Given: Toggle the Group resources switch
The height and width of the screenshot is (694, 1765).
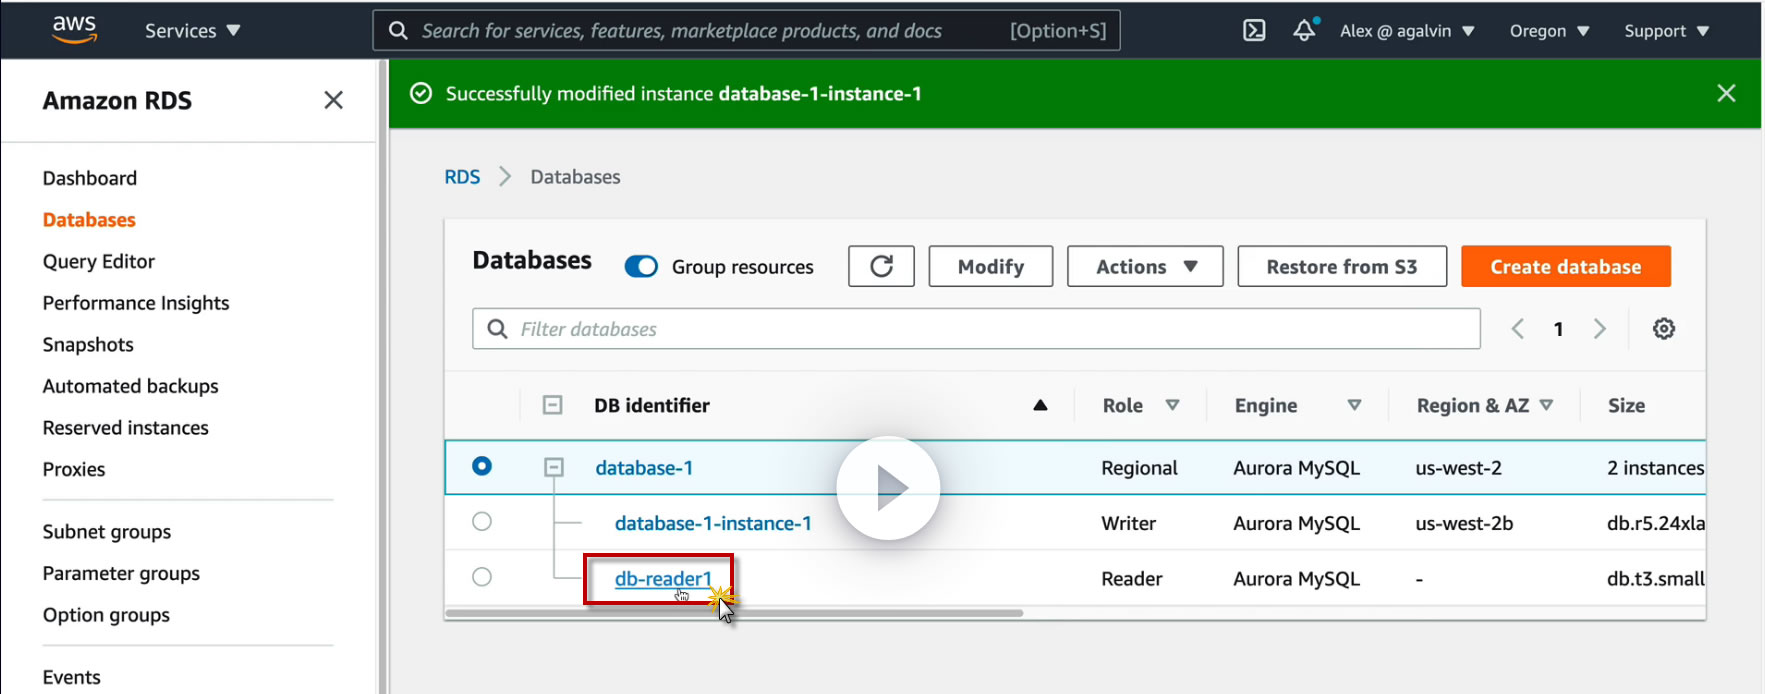Looking at the screenshot, I should (641, 266).
